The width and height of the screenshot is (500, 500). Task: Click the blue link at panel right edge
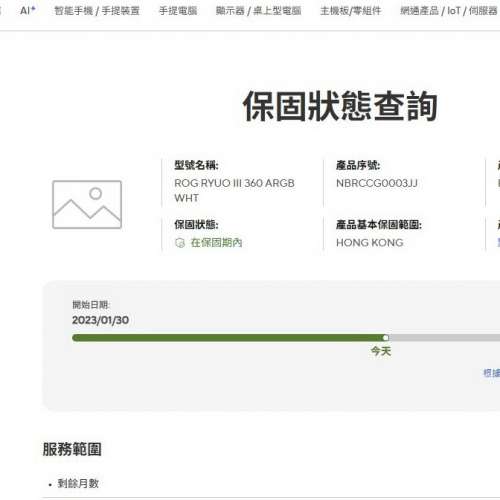492,373
